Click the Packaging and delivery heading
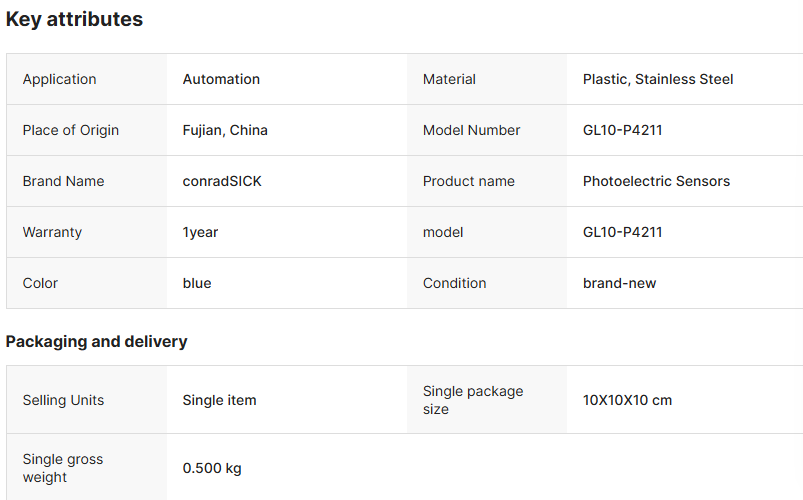Screen dimensions: 803x500 click(x=96, y=341)
